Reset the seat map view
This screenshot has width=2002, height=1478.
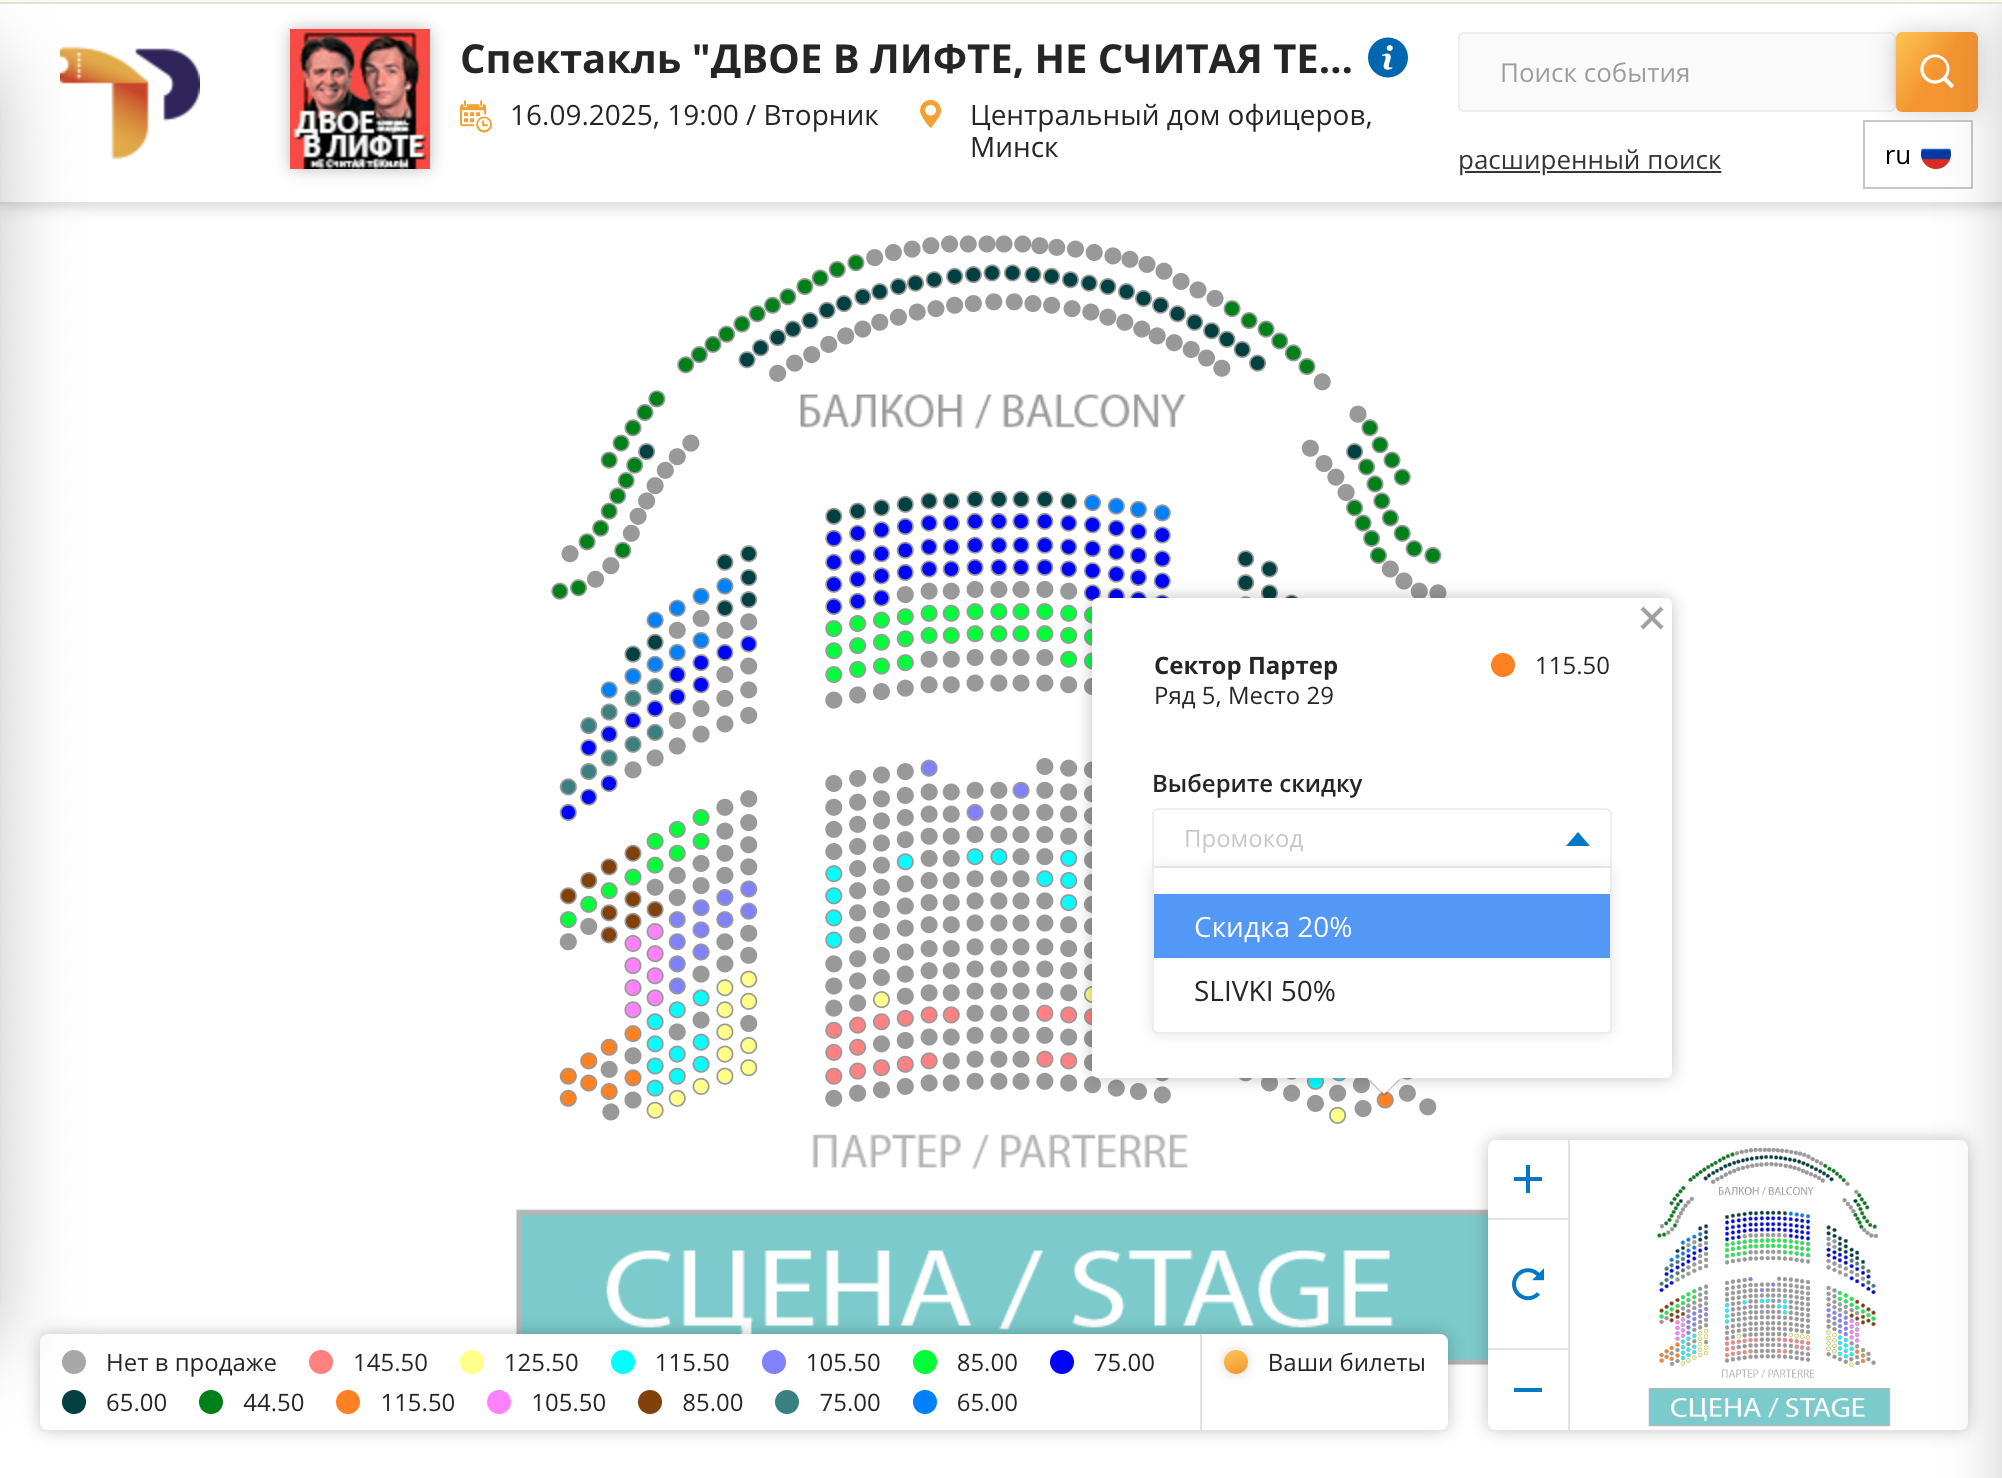tap(1527, 1284)
